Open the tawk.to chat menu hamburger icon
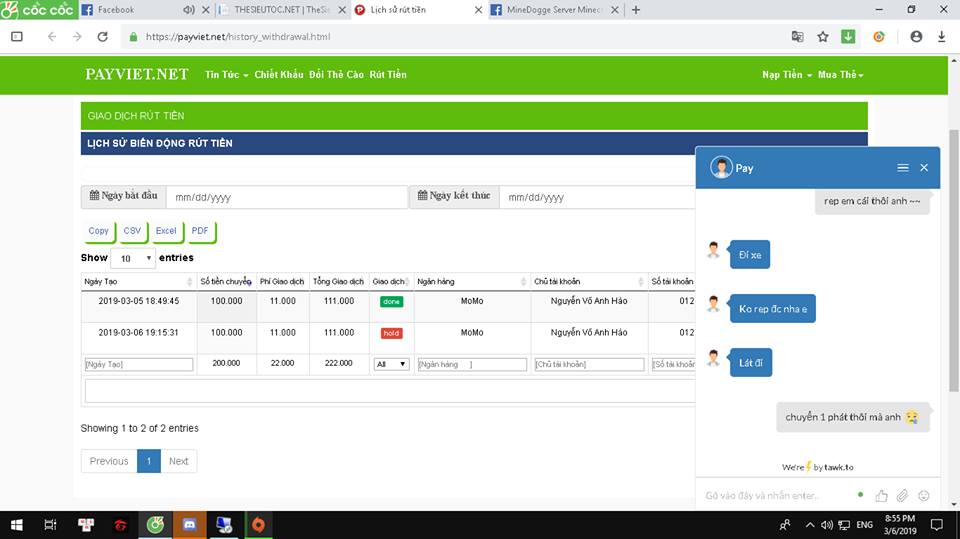This screenshot has height=539, width=960. point(902,168)
